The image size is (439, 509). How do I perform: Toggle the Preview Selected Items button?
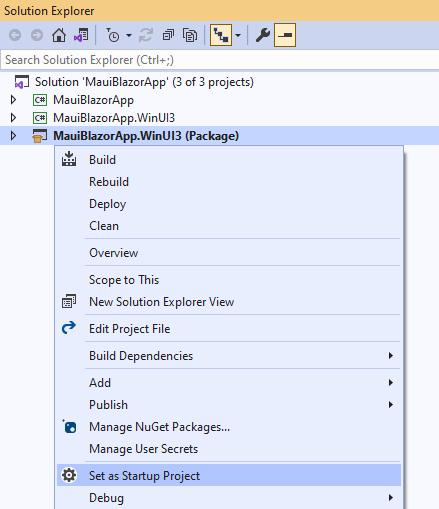285,35
